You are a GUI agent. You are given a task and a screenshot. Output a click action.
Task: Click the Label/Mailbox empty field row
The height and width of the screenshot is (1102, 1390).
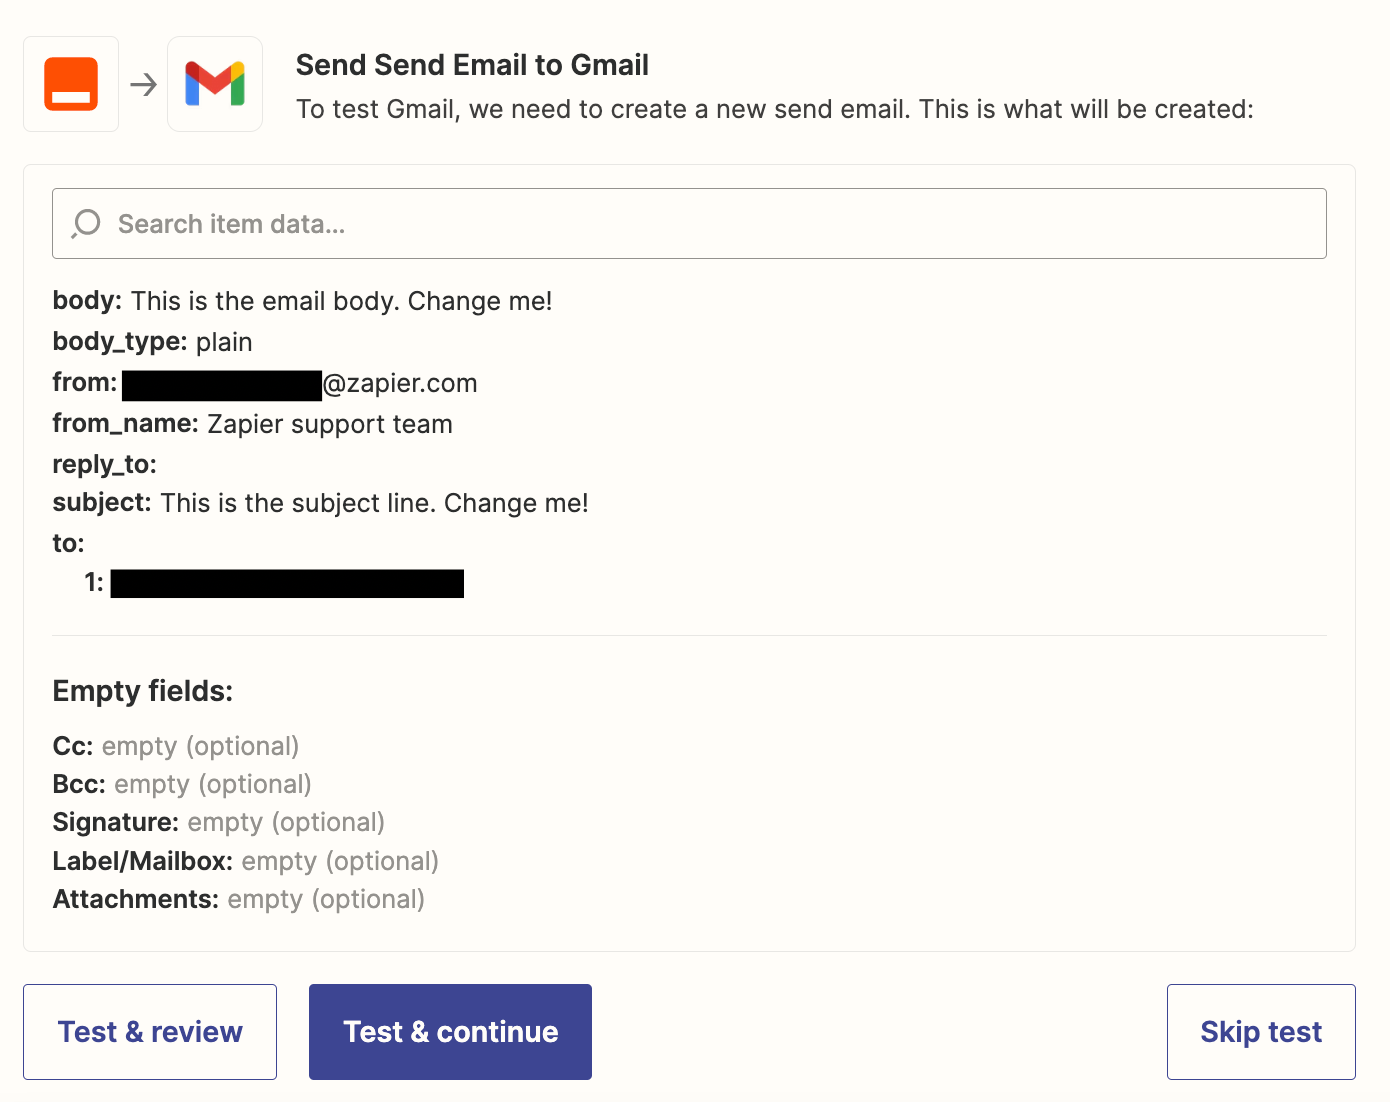click(x=245, y=861)
